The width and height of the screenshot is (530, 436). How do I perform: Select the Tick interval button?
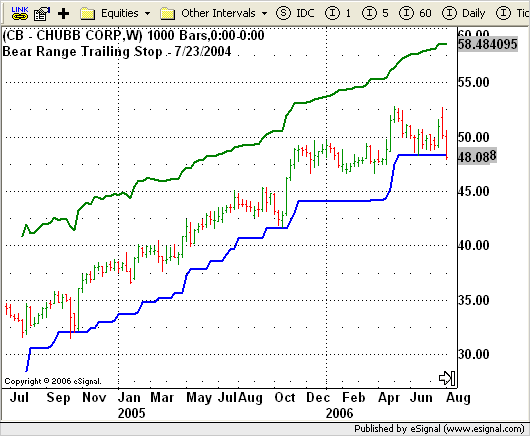512,14
